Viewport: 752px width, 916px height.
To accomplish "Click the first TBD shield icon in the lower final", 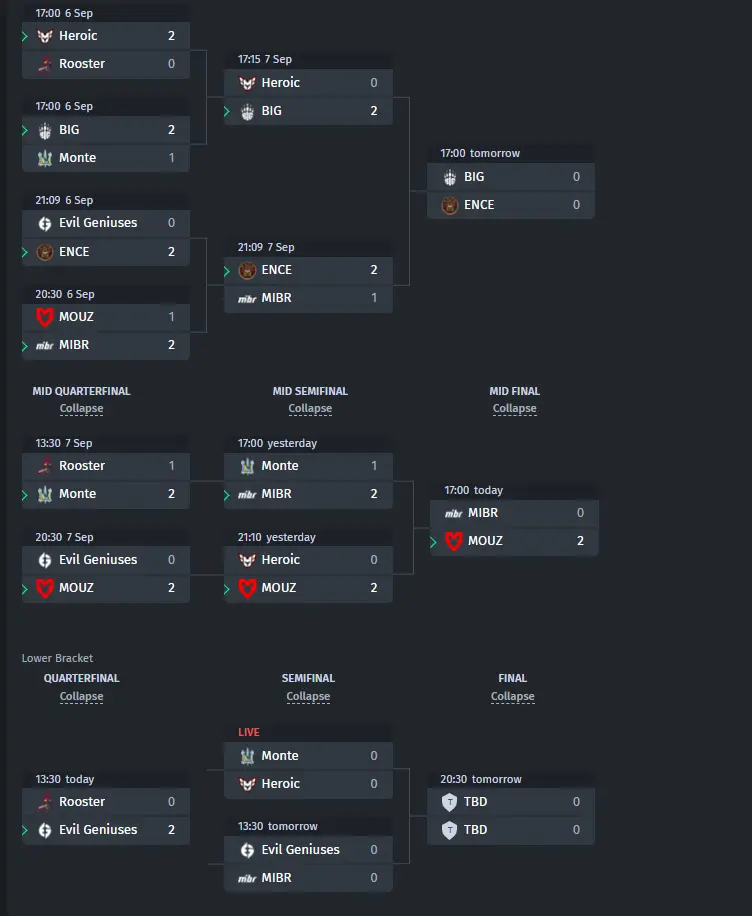I will [x=449, y=802].
